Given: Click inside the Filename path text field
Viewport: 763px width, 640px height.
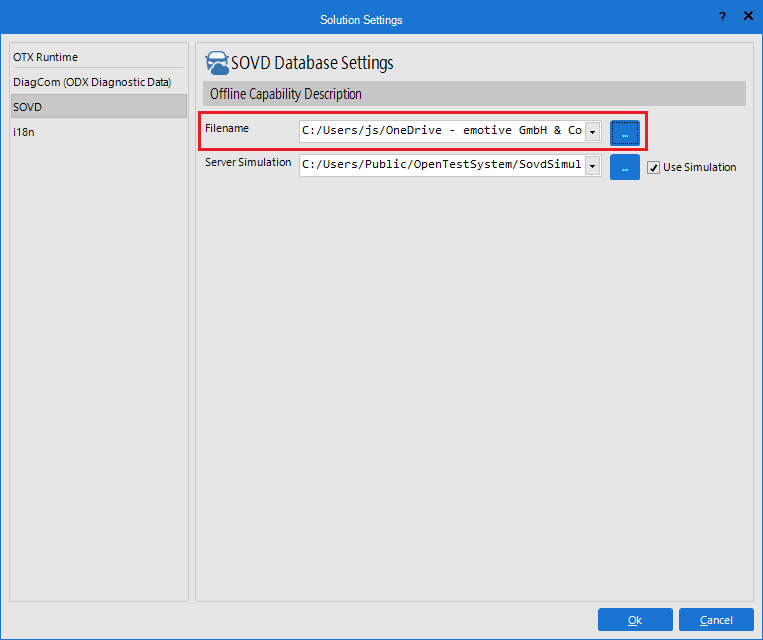Looking at the screenshot, I should [x=441, y=131].
